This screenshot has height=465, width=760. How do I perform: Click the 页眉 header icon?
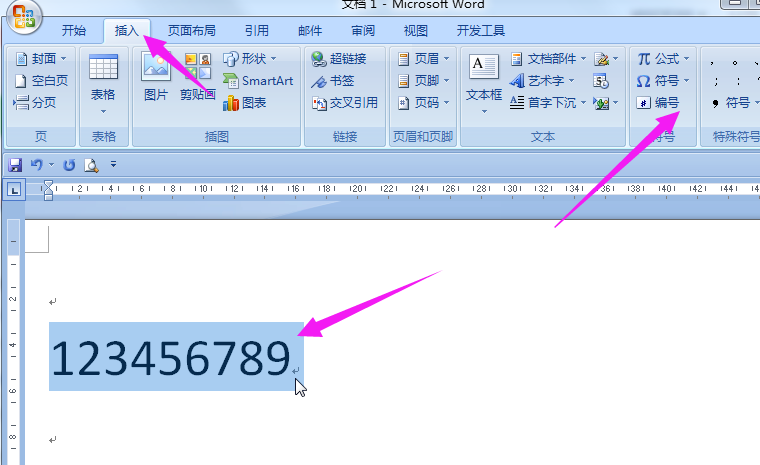pyautogui.click(x=403, y=59)
